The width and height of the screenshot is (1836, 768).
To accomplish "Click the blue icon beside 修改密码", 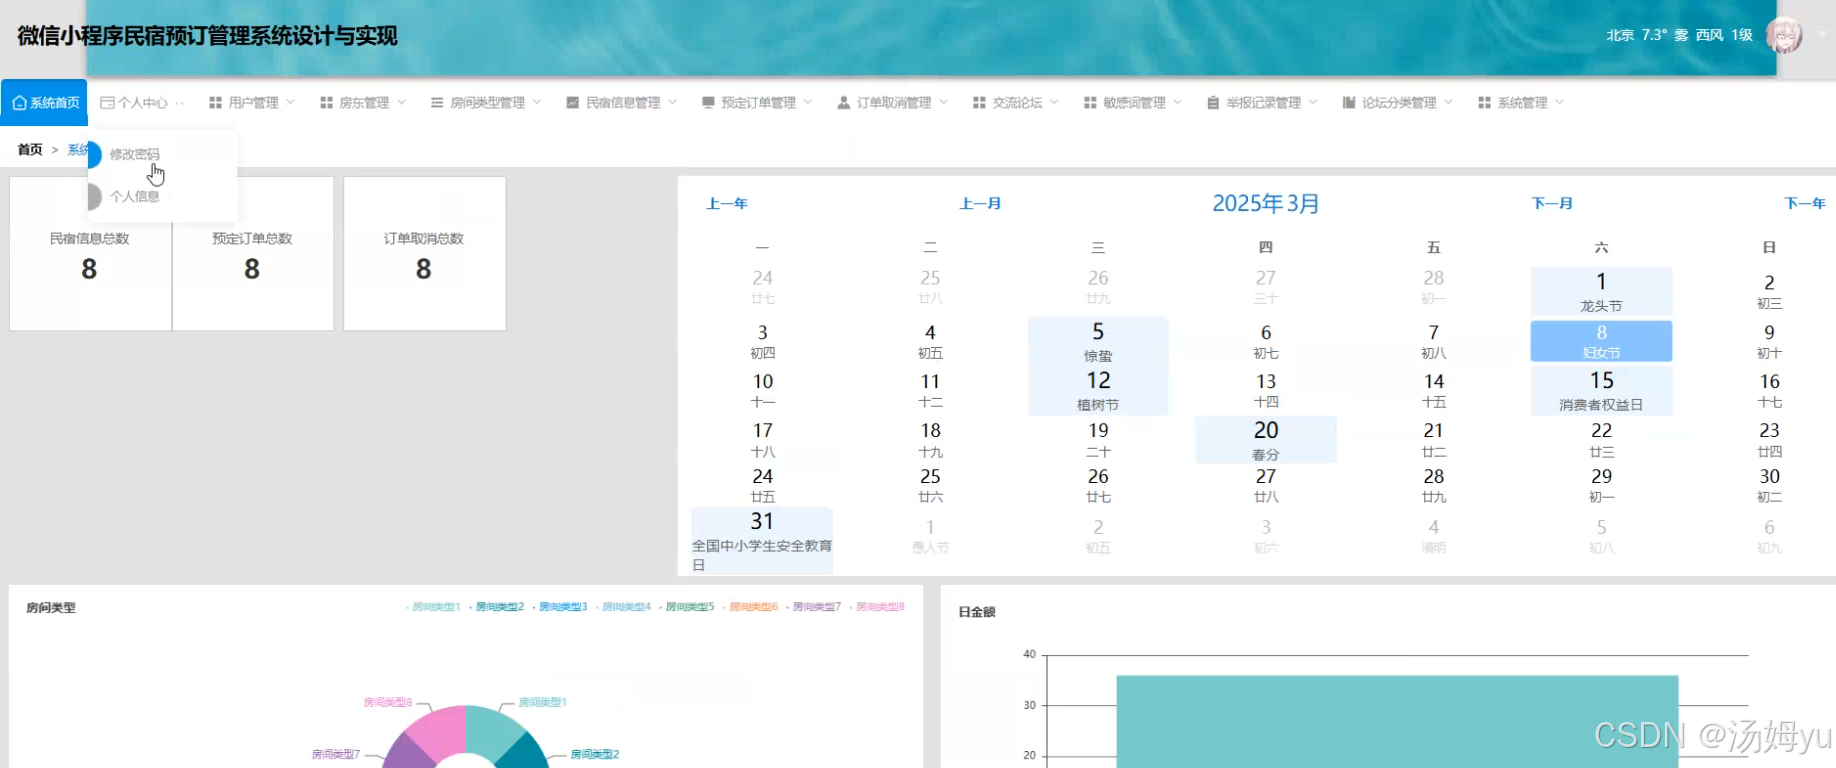I will [95, 155].
